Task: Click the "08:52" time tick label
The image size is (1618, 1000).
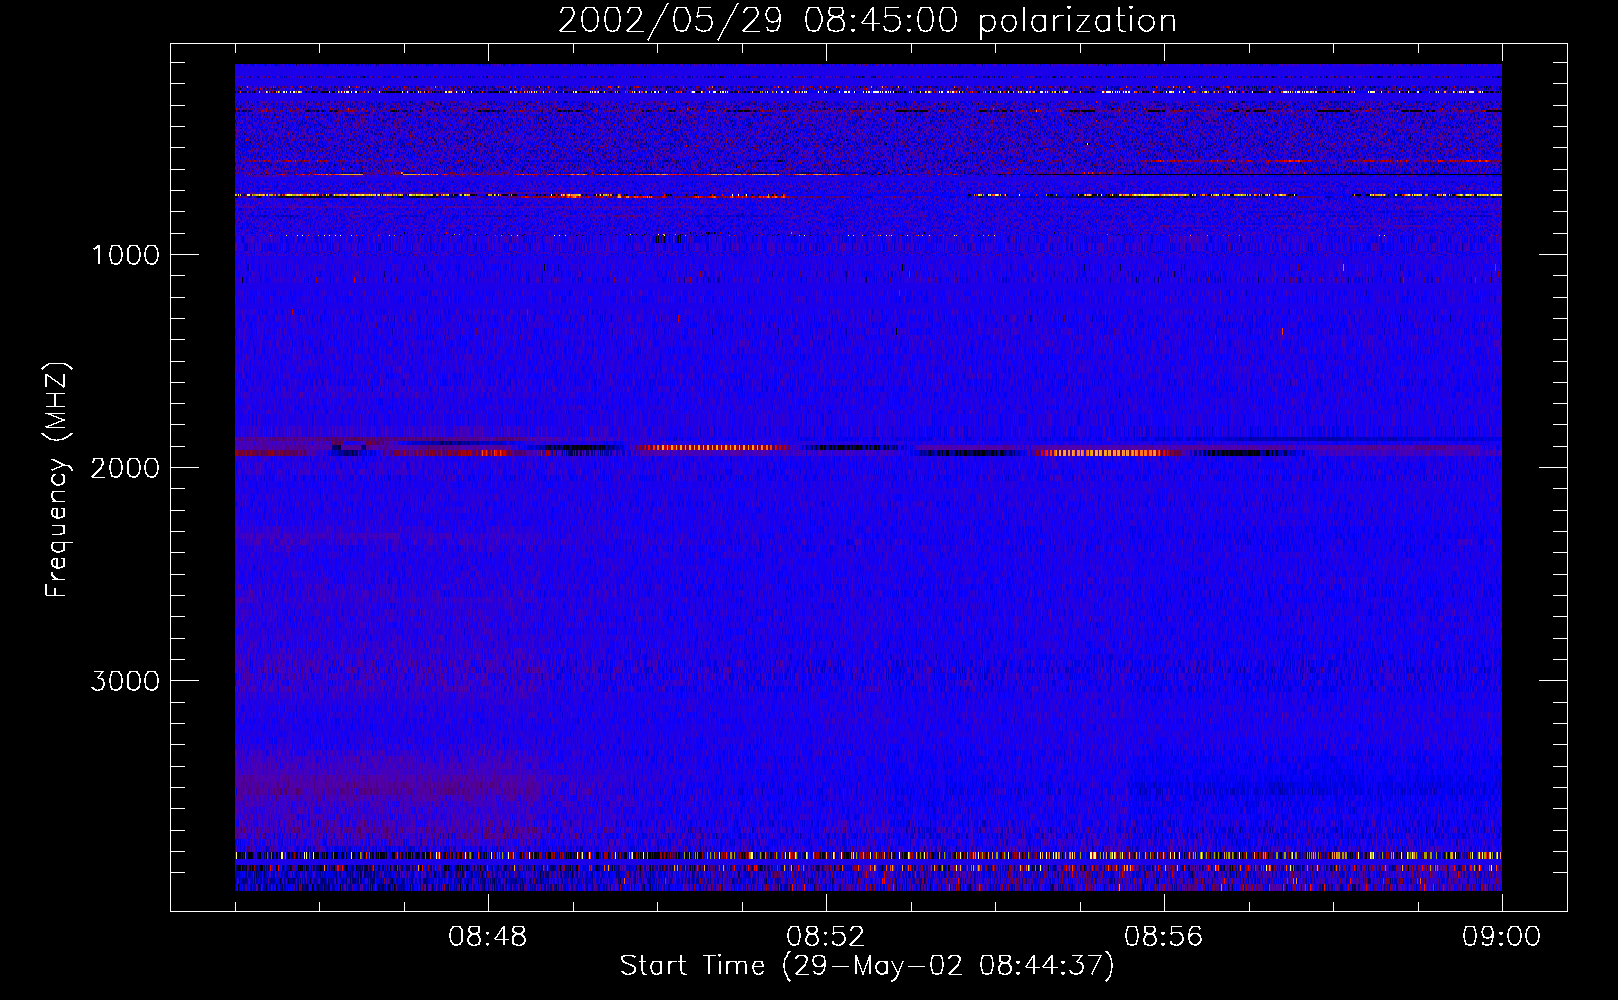Action: click(x=826, y=938)
